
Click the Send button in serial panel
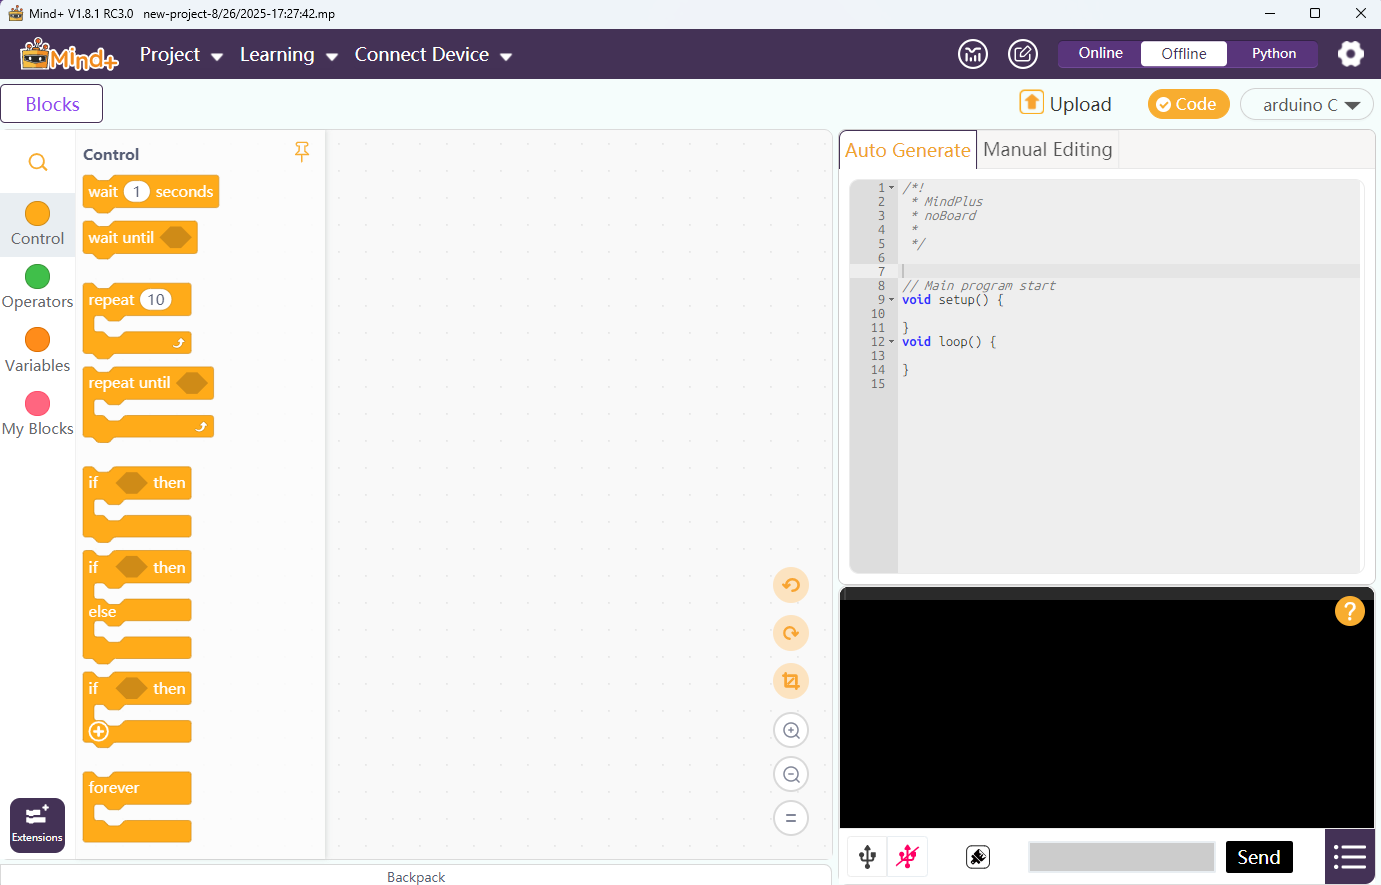1258,857
